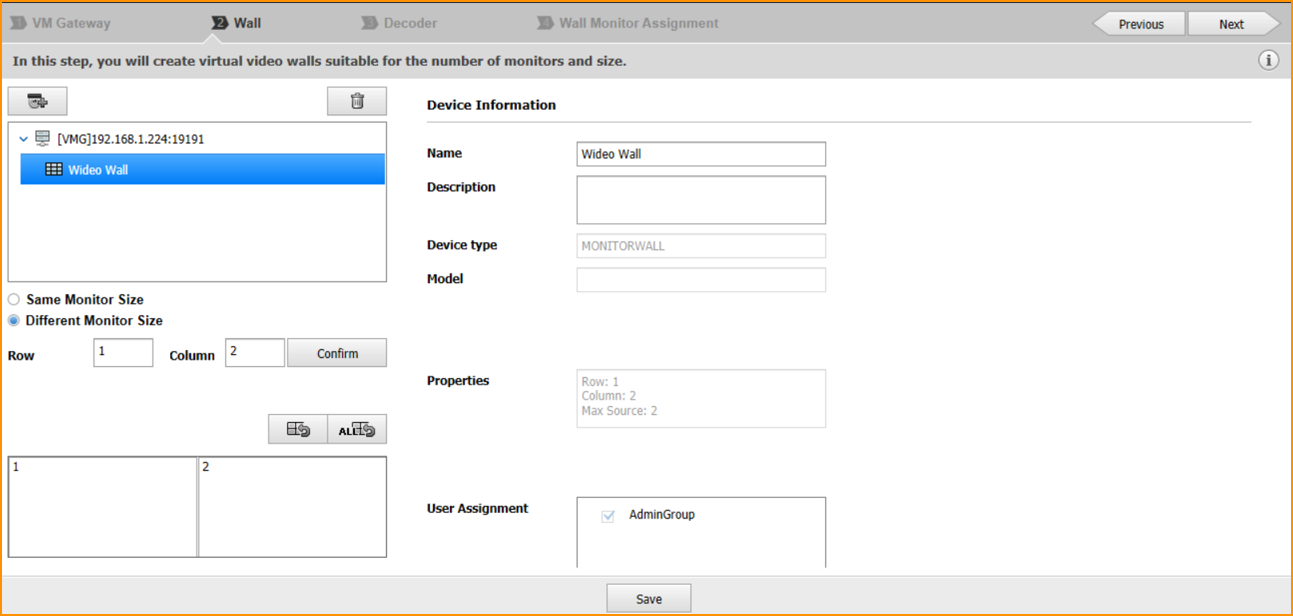Collapse the VMG 192.168.1.224 tree node

[24, 139]
